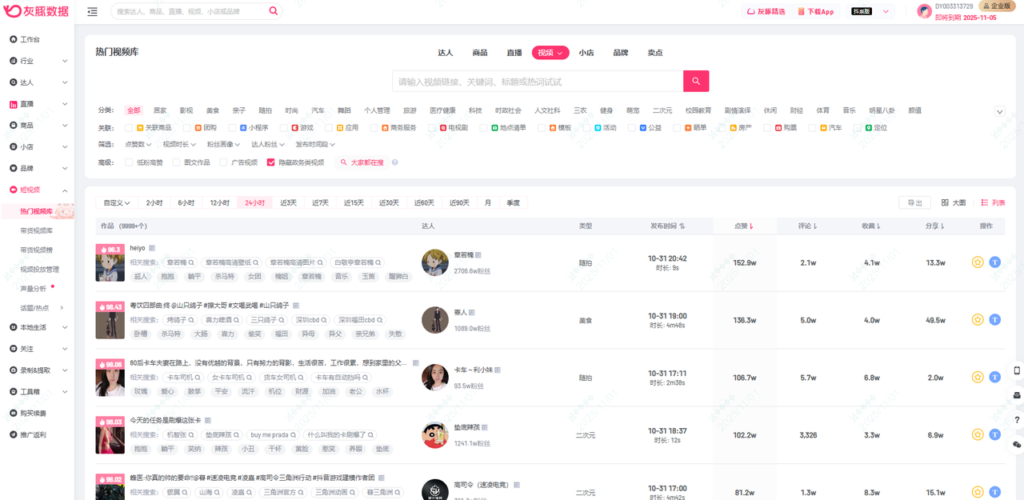Open the 下载App link
This screenshot has height=500, width=1024.
tap(815, 12)
